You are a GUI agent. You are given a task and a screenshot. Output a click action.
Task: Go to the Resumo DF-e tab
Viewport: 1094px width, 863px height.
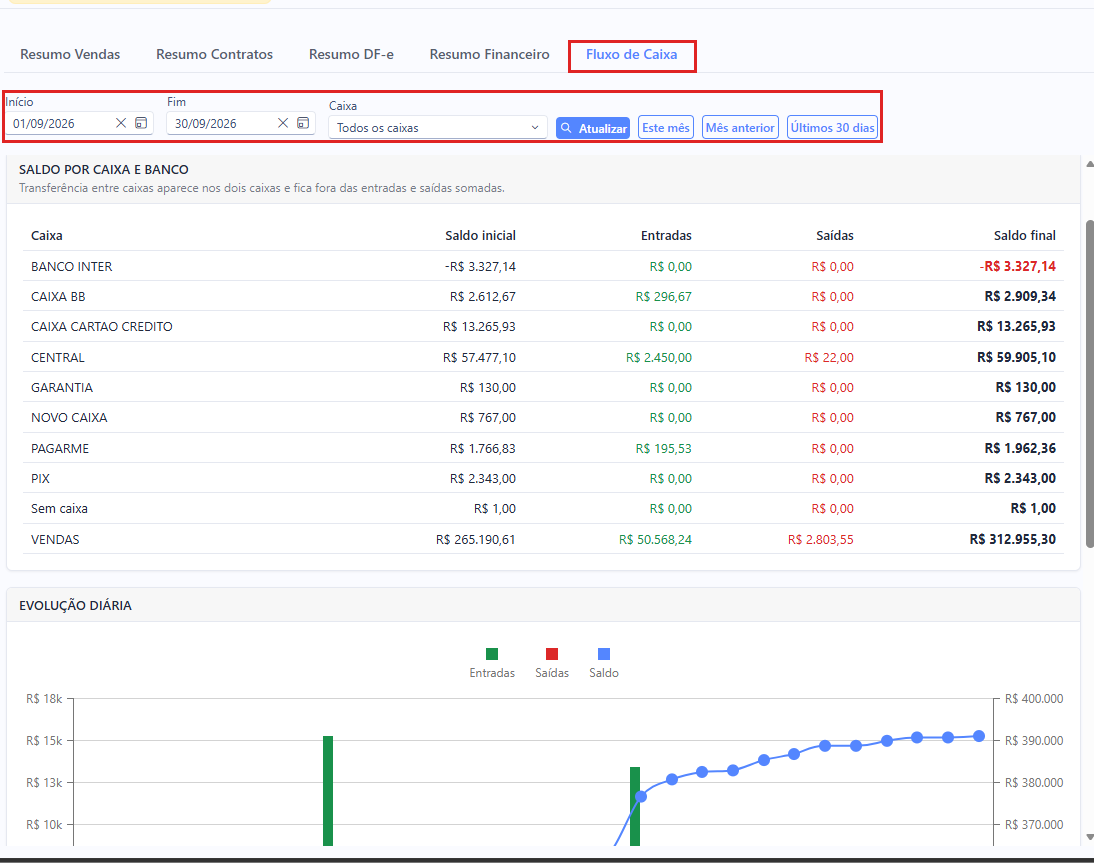[351, 54]
